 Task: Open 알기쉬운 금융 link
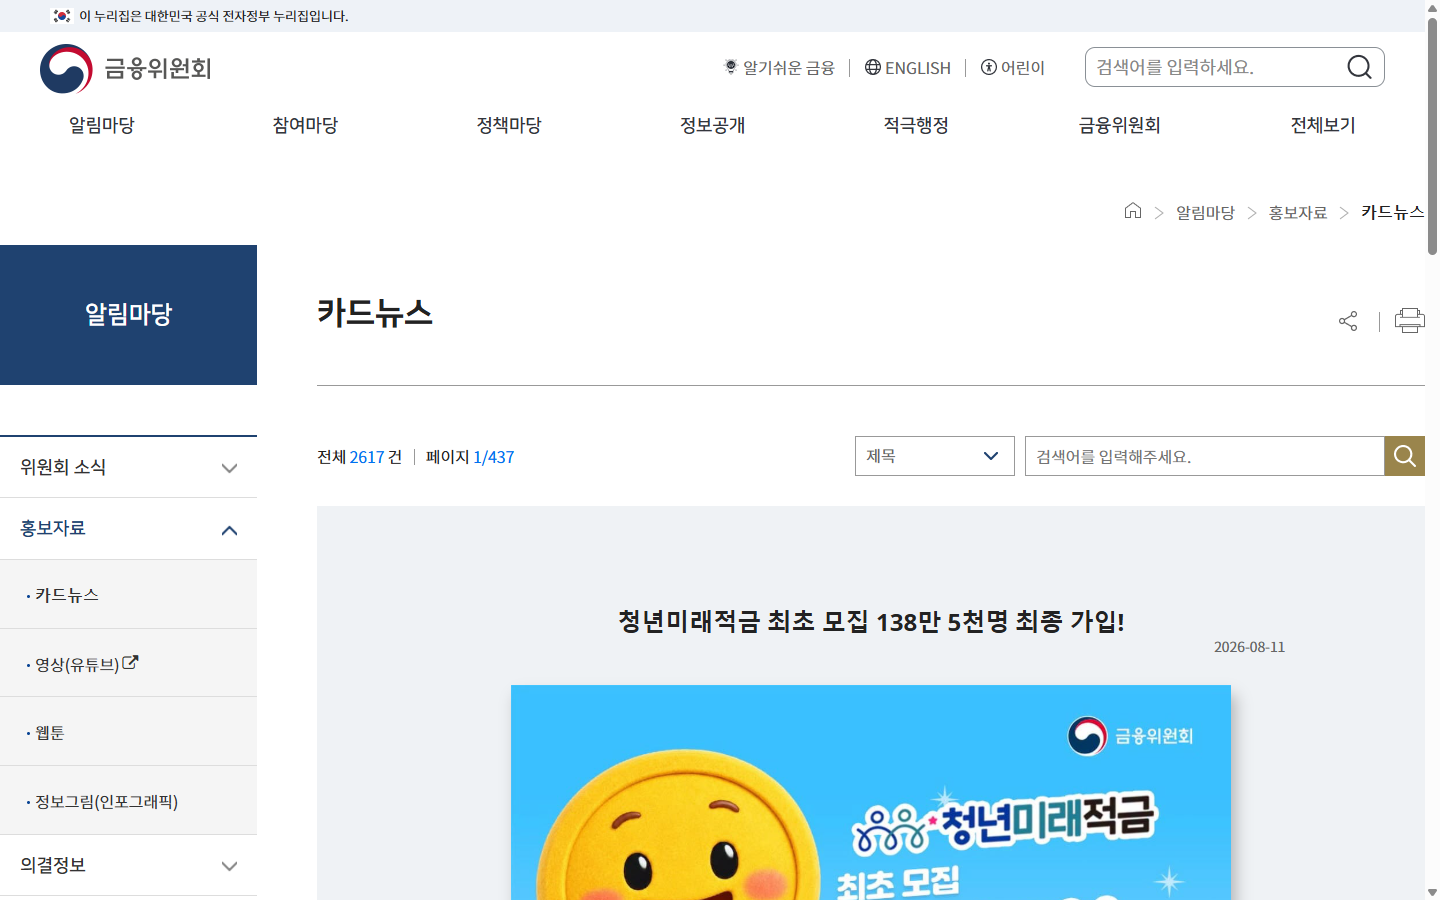coord(779,67)
